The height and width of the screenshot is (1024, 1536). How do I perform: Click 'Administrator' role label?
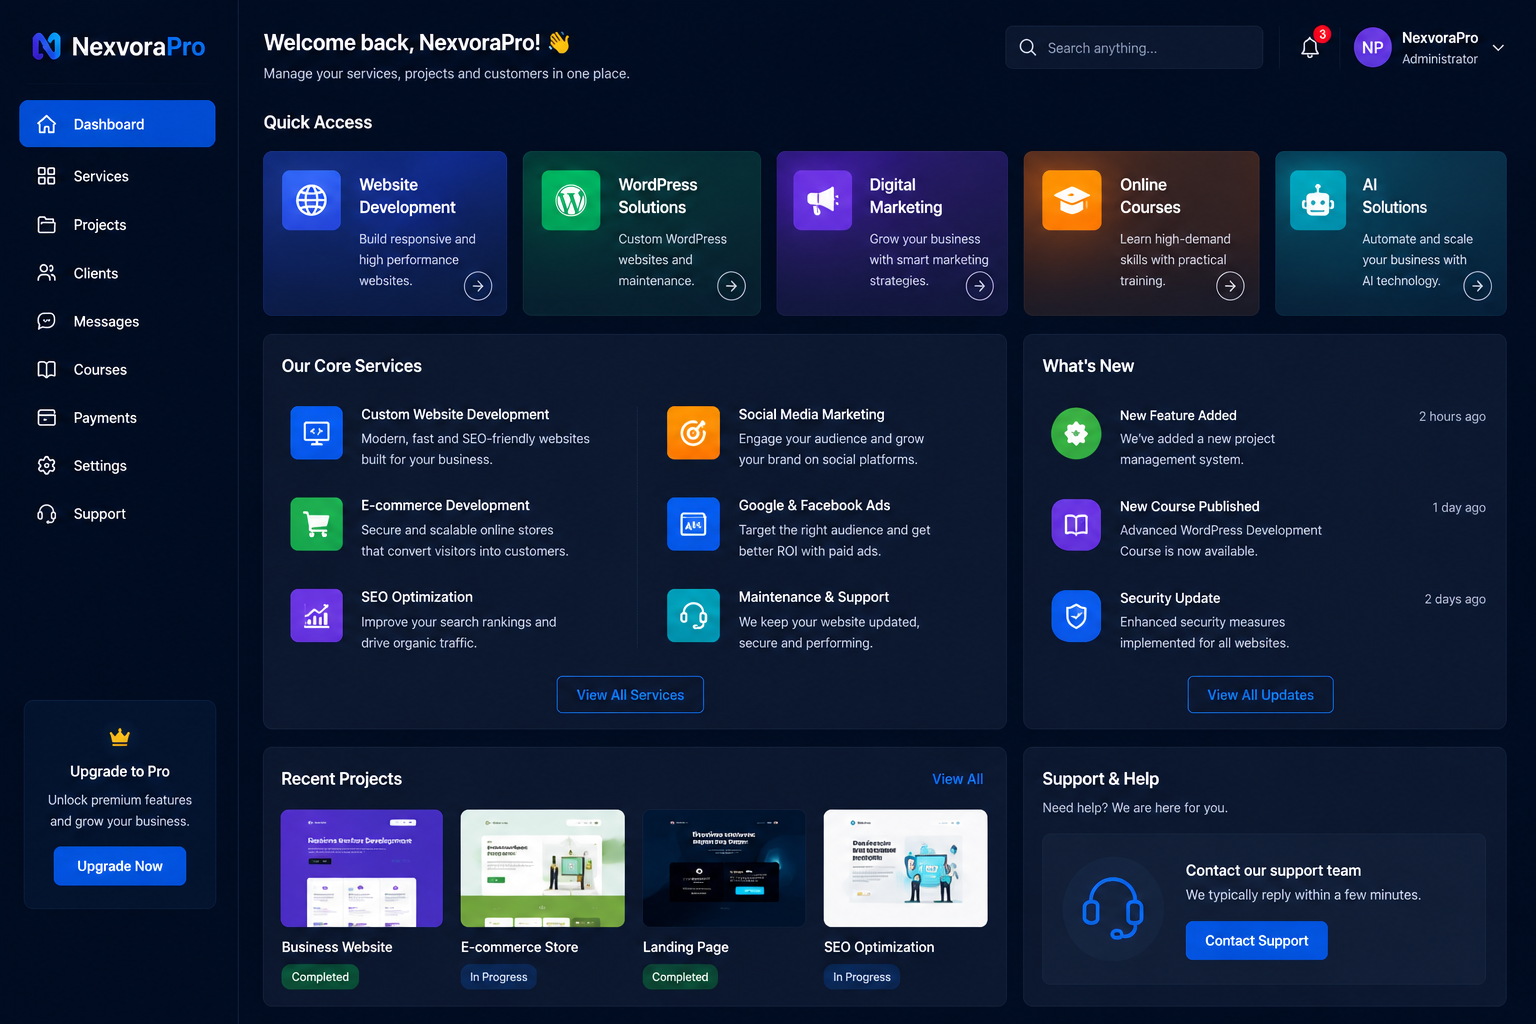(x=1440, y=59)
